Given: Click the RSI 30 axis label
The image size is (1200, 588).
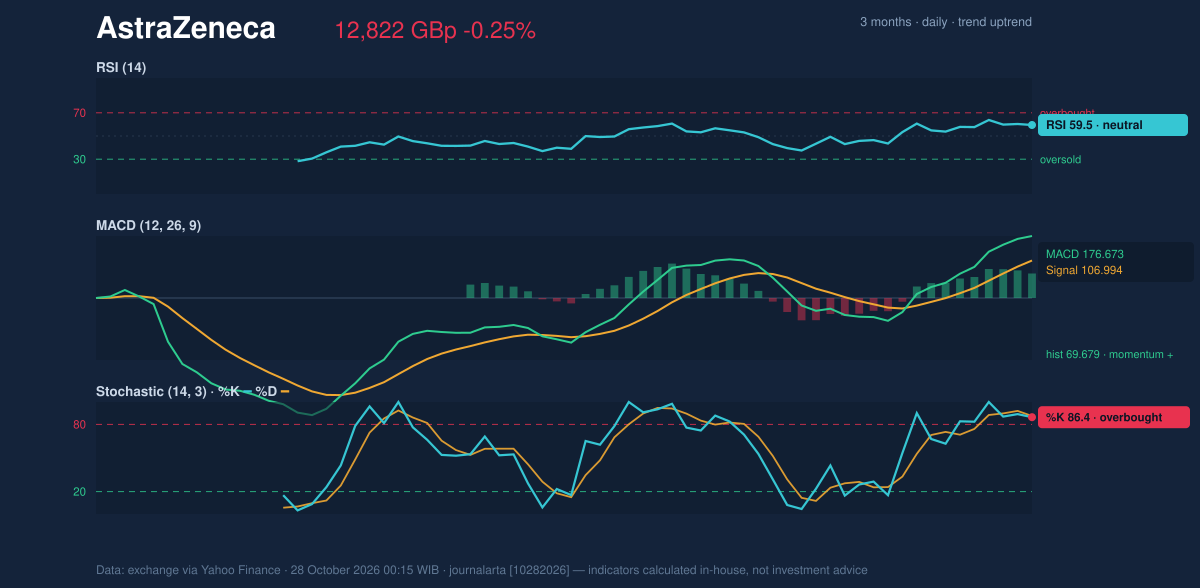Looking at the screenshot, I should 79,159.
